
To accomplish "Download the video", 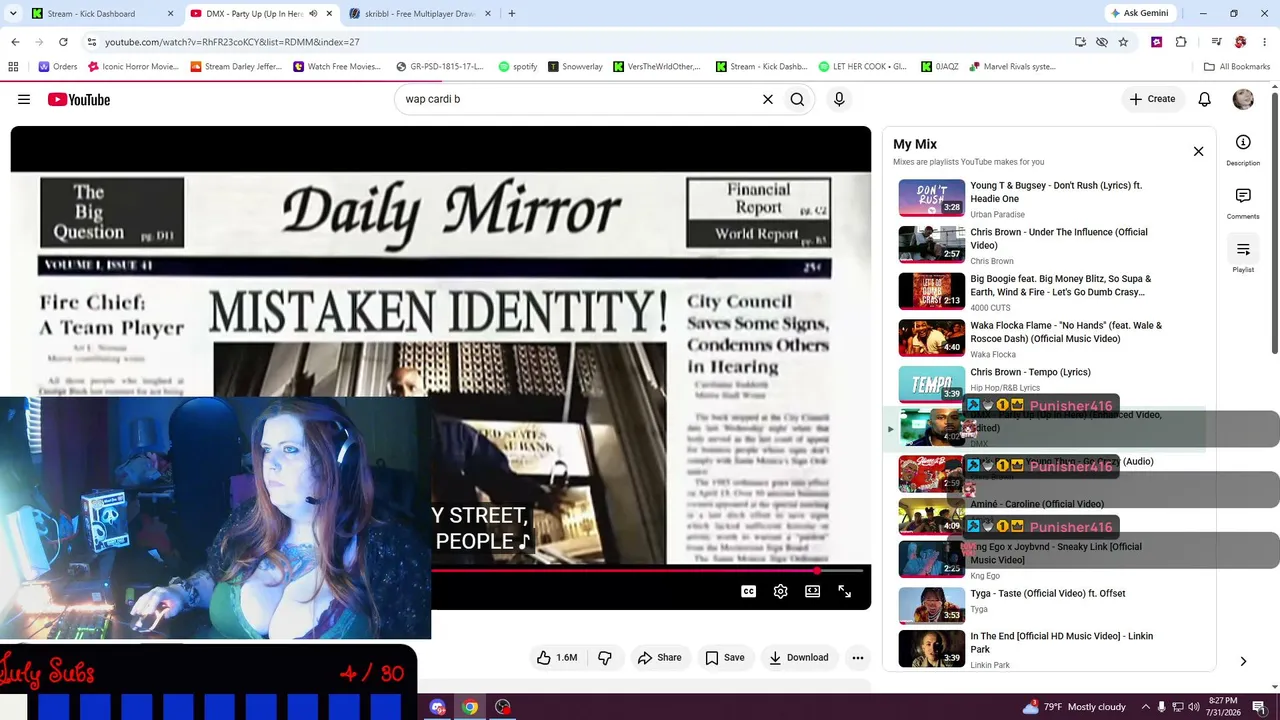I will (x=799, y=657).
